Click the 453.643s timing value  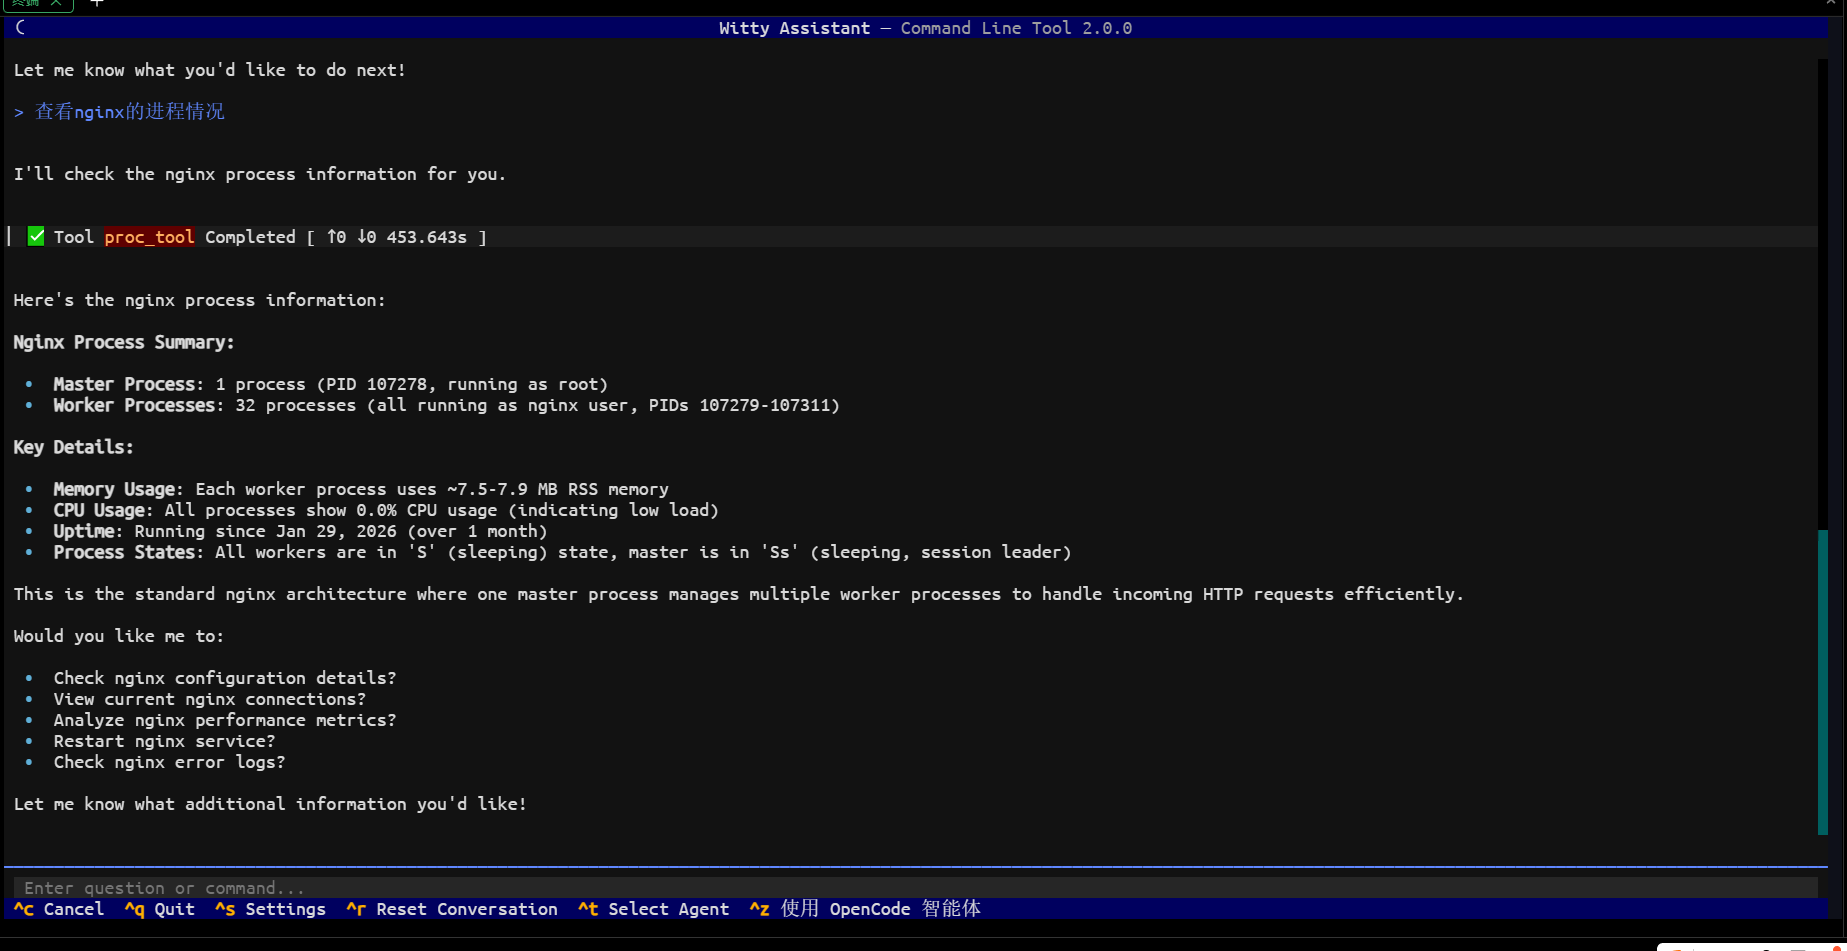point(427,237)
